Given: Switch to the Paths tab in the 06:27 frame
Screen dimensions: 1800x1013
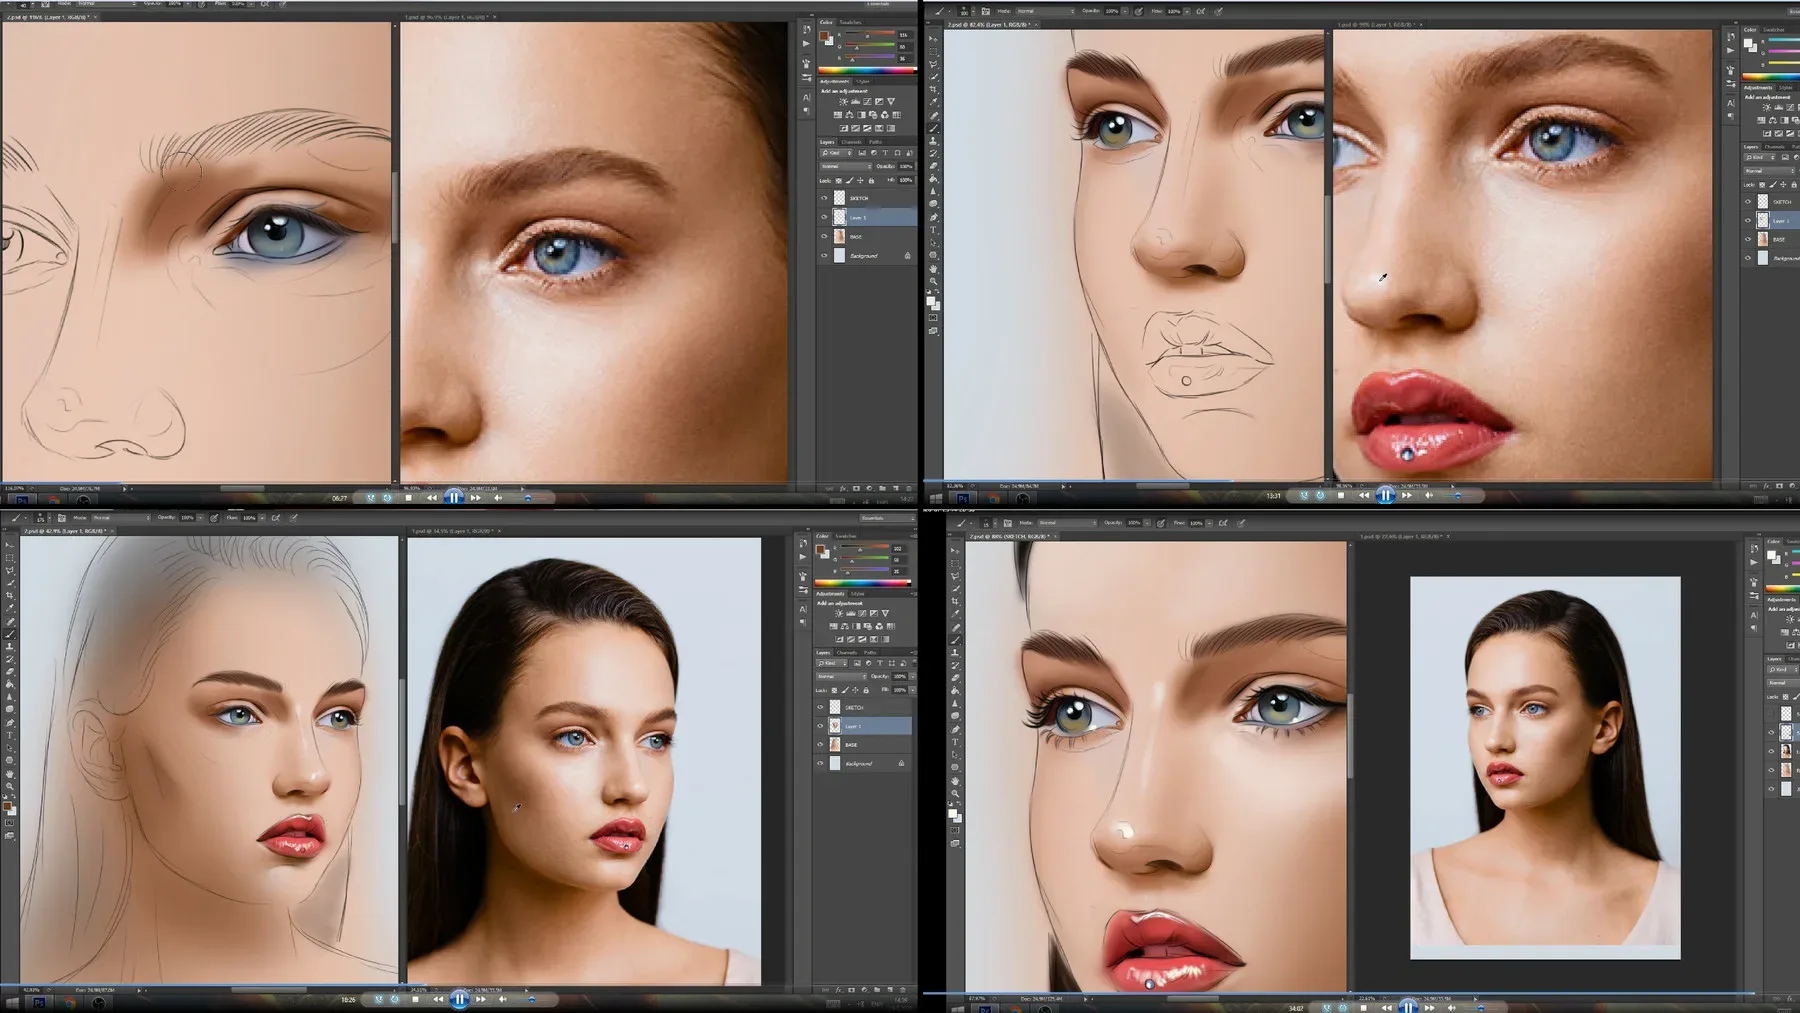Looking at the screenshot, I should [875, 142].
